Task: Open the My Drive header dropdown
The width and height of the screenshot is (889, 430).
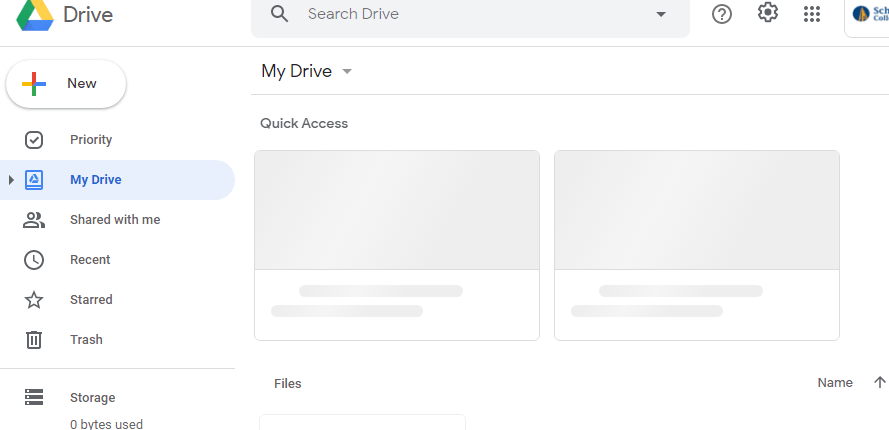Action: click(x=347, y=71)
